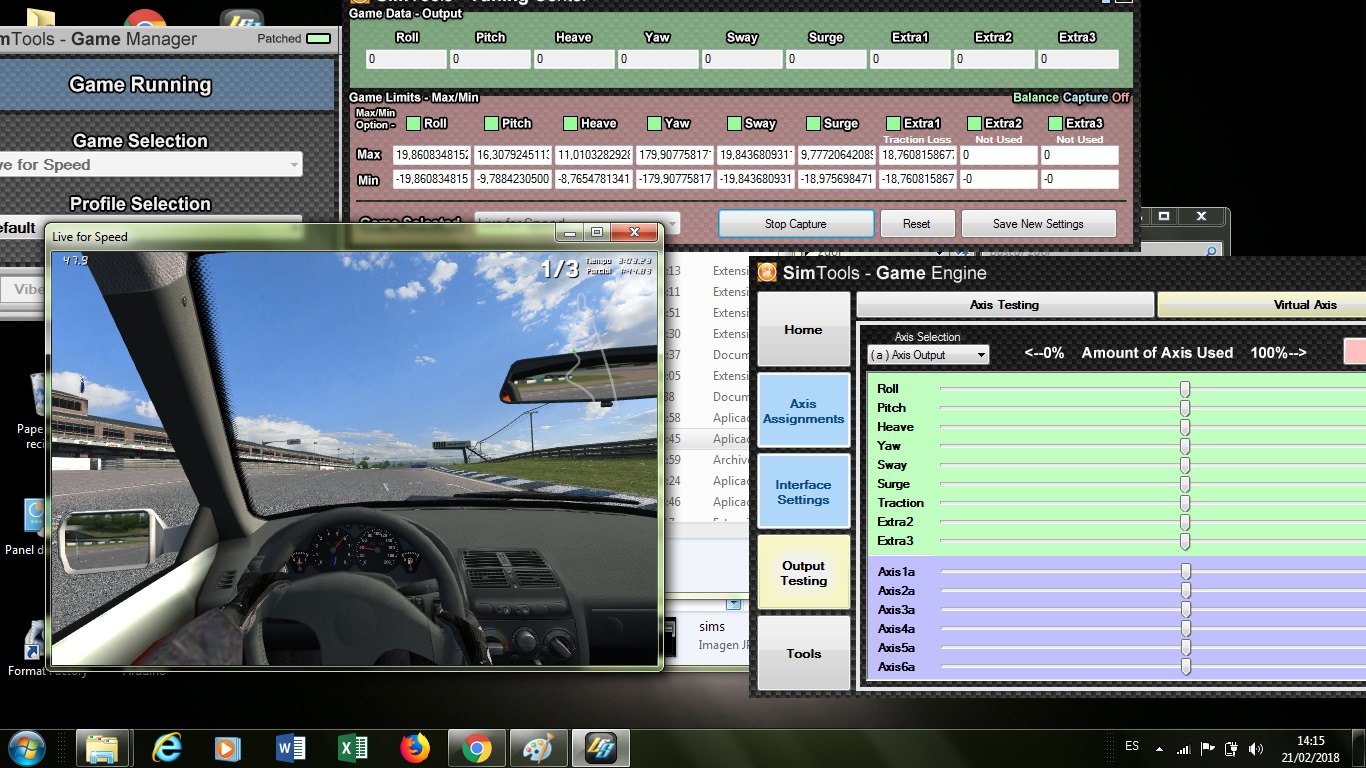Viewport: 1366px width, 768px height.
Task: Open Axis Assignments section
Action: click(803, 411)
